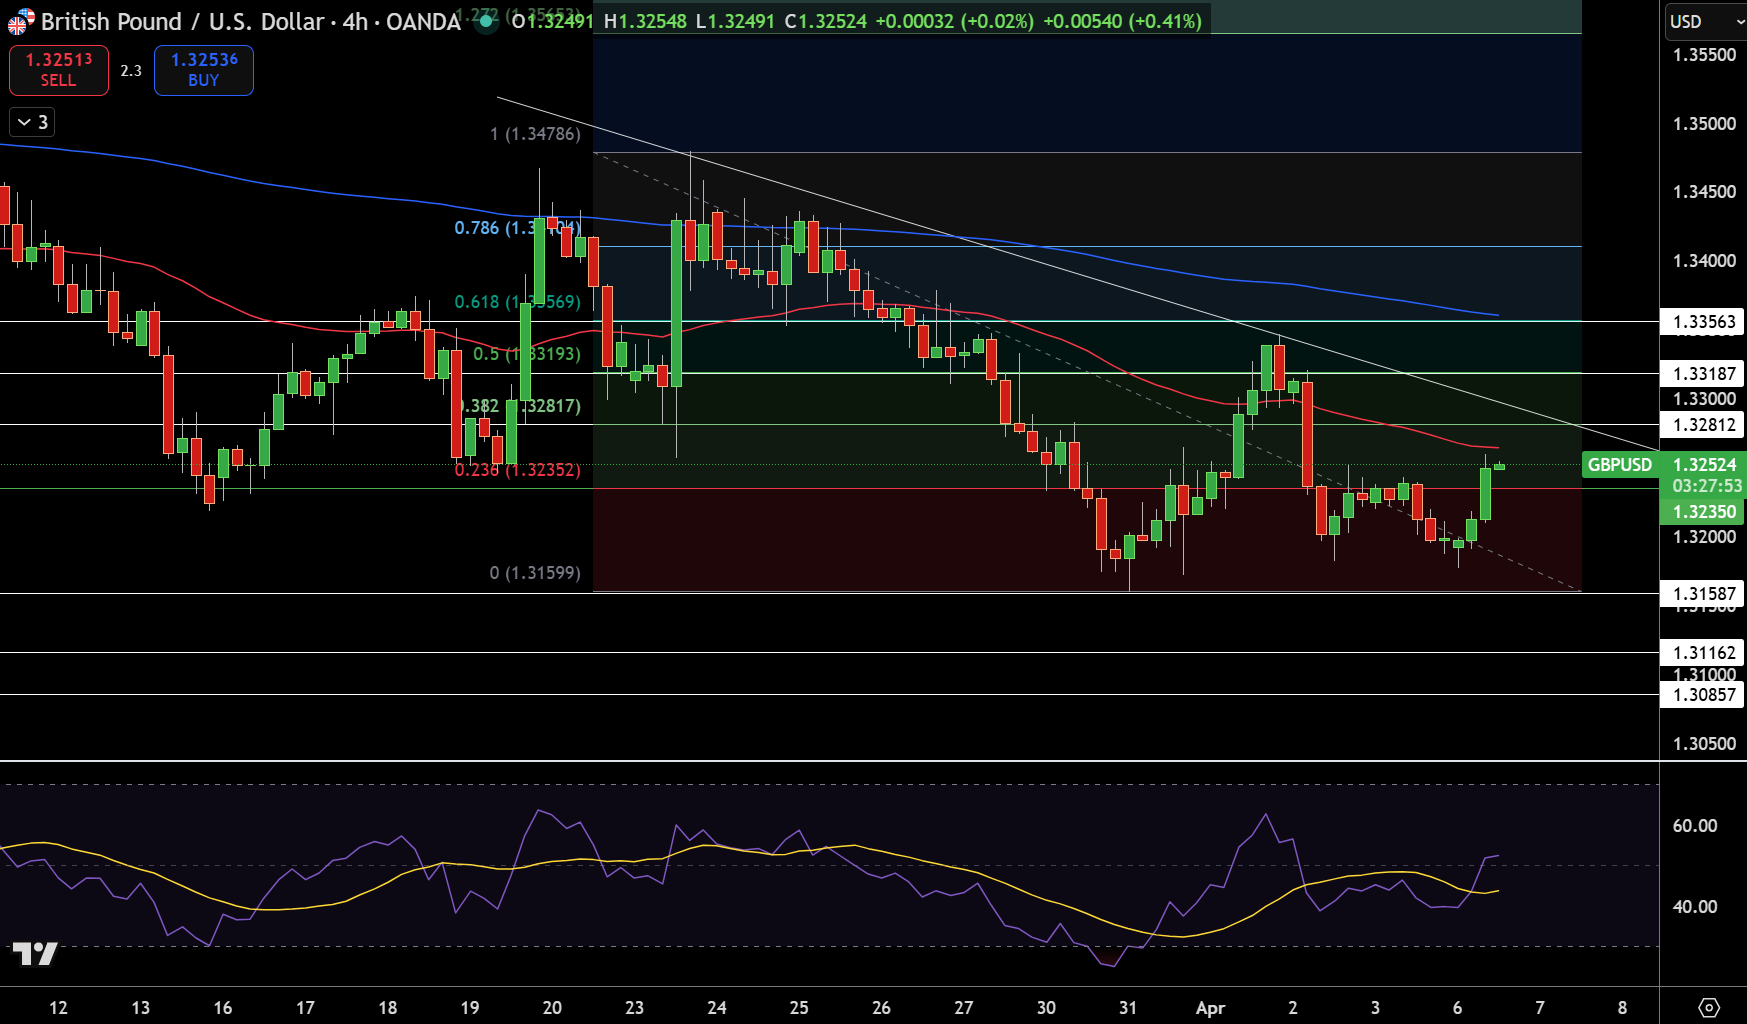Screen dimensions: 1747x1024
Task: Click the British pound flag symbol icon
Action: click(x=20, y=21)
